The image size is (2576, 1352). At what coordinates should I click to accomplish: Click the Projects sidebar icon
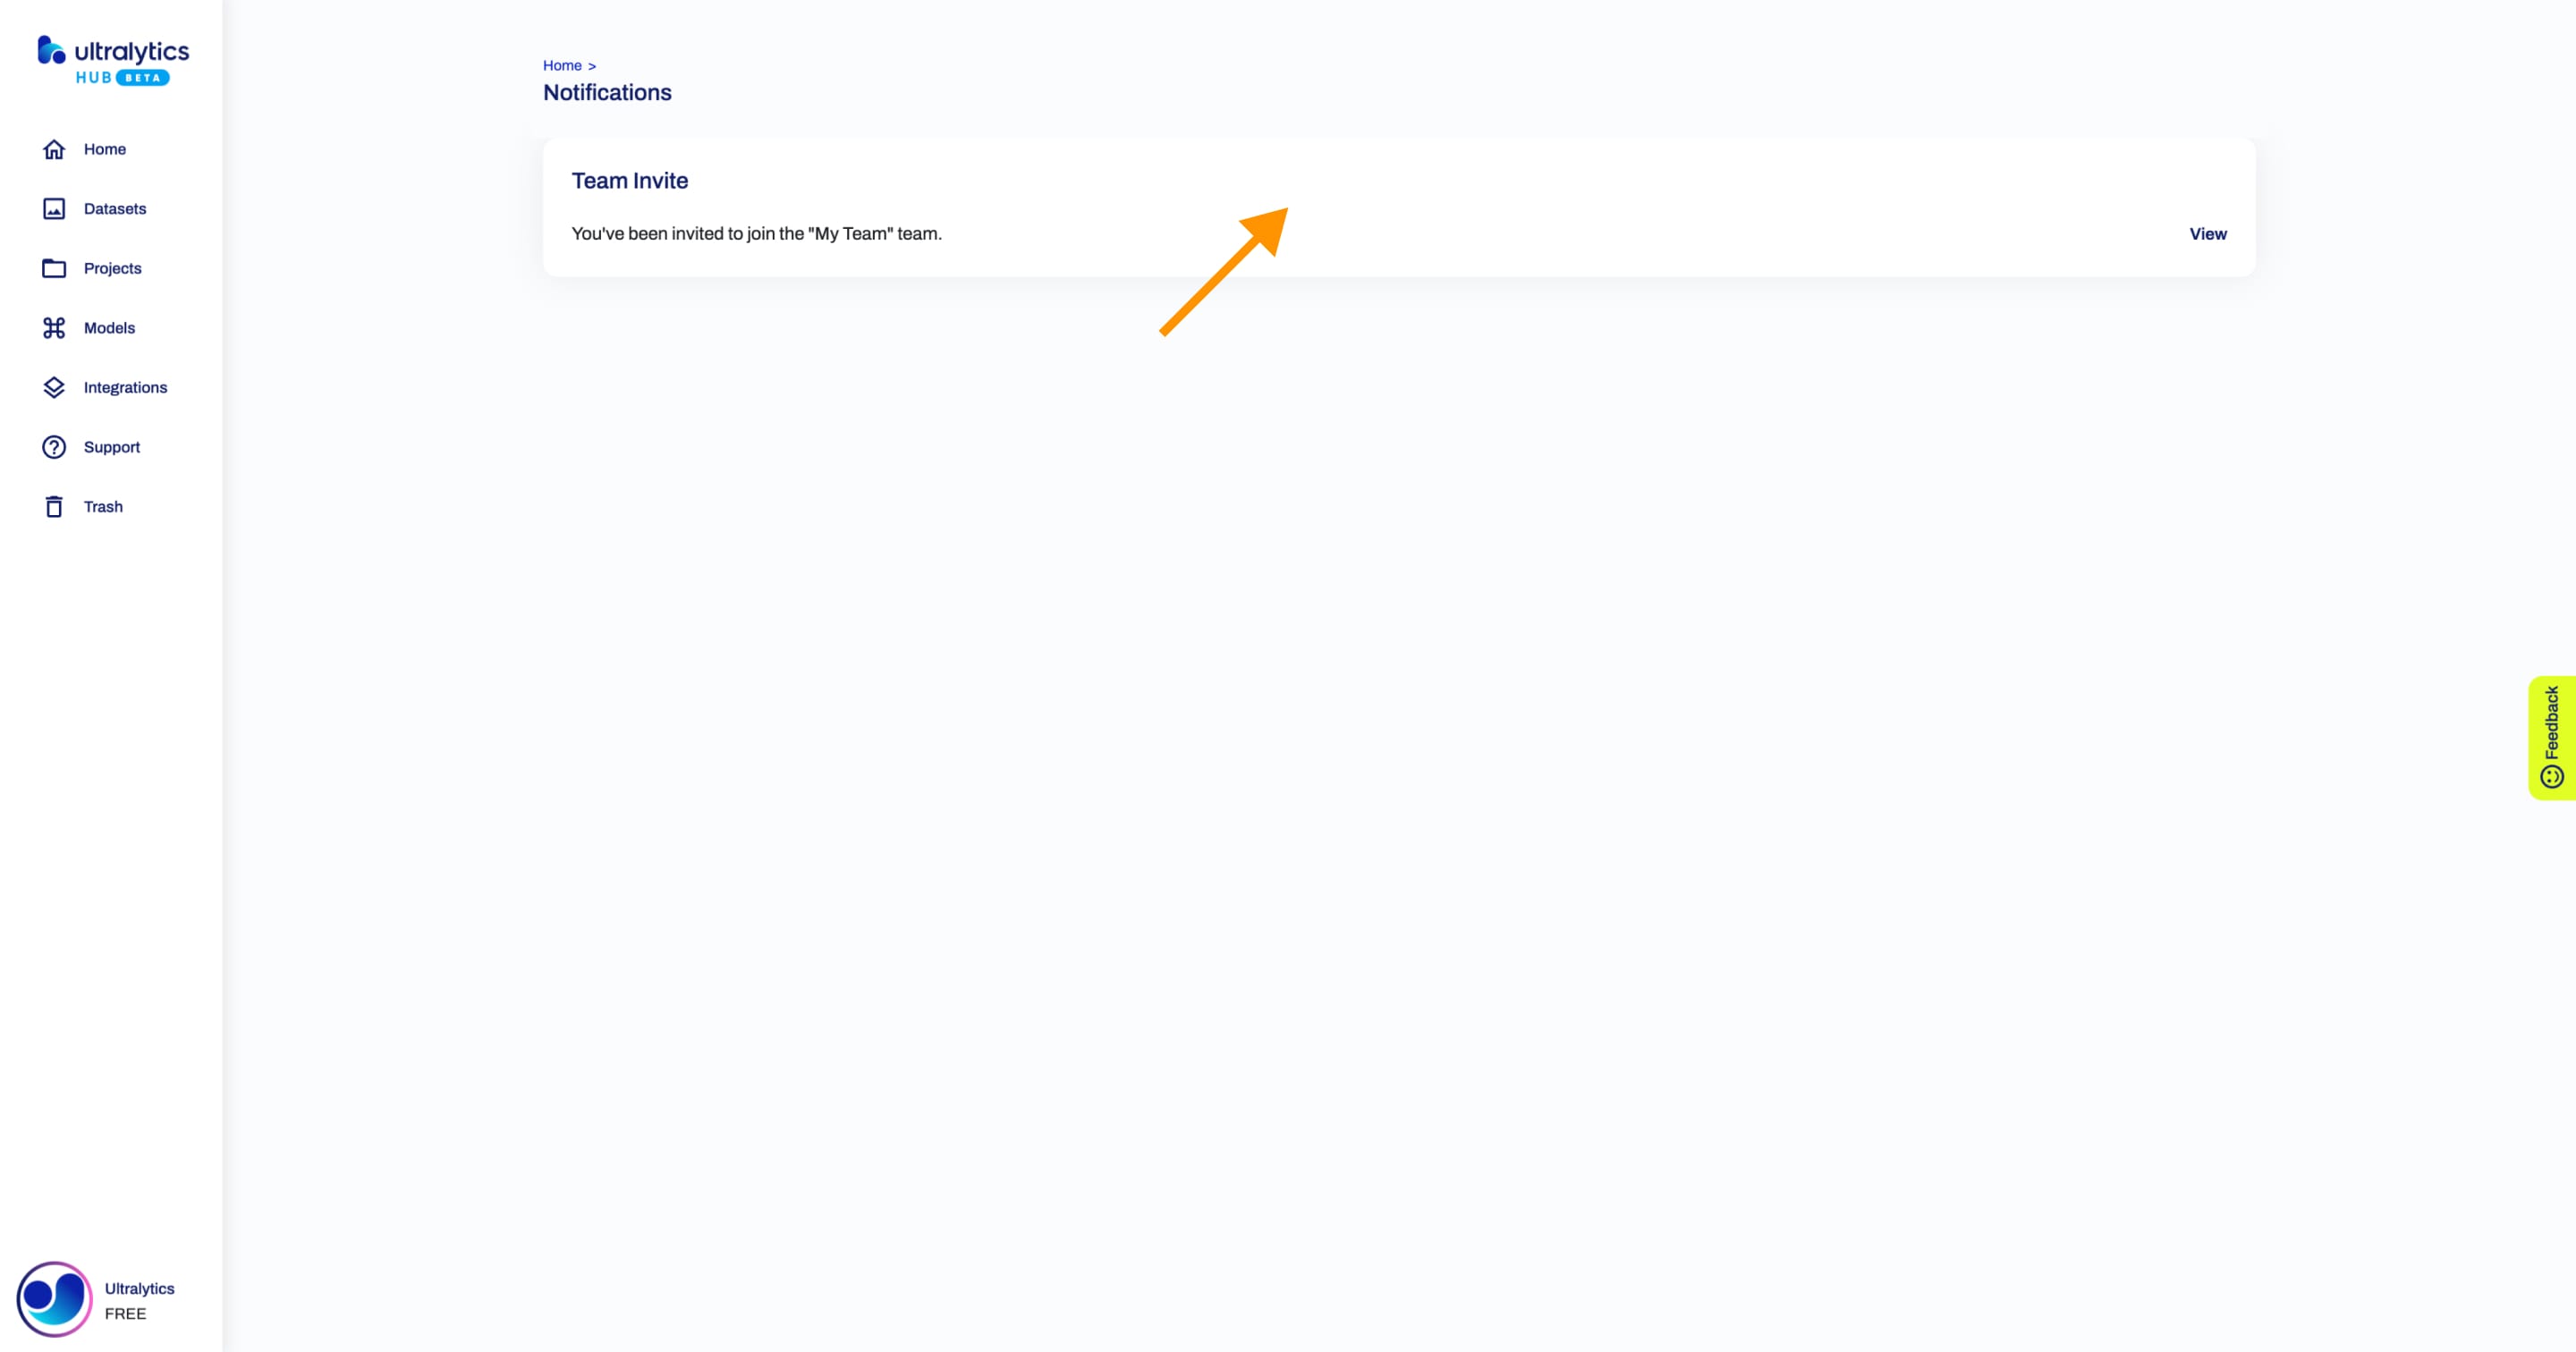coord(55,267)
